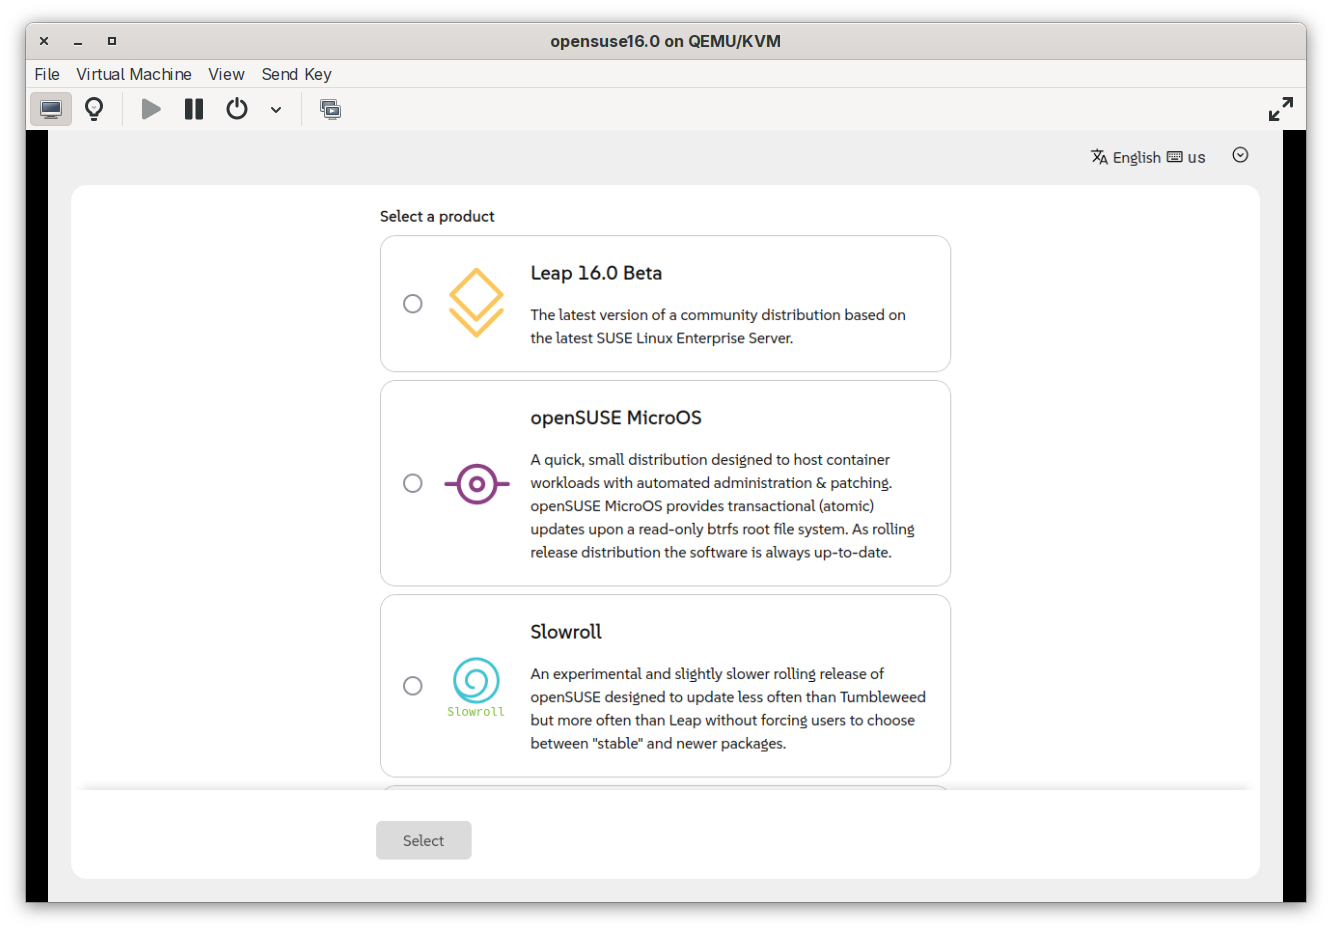Minimize the VM viewer window
Image resolution: width=1332 pixels, height=931 pixels.
[x=78, y=41]
